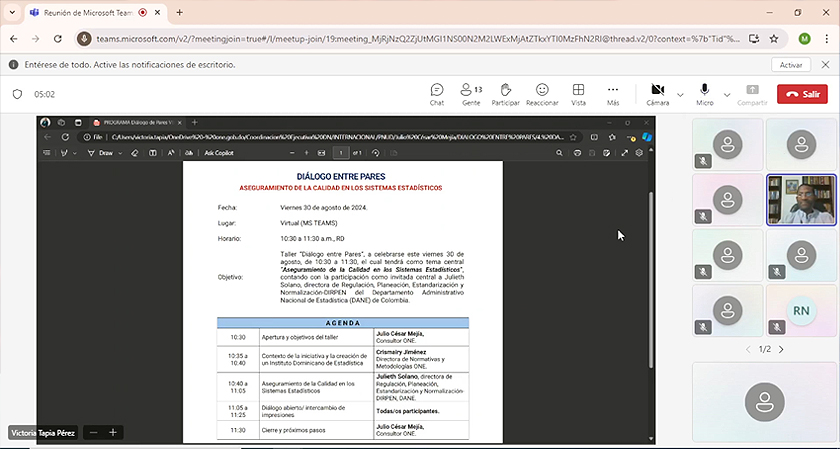The height and width of the screenshot is (449, 840).
Task: Click the Victoria Tapia Pérez presenter label
Action: (x=43, y=433)
